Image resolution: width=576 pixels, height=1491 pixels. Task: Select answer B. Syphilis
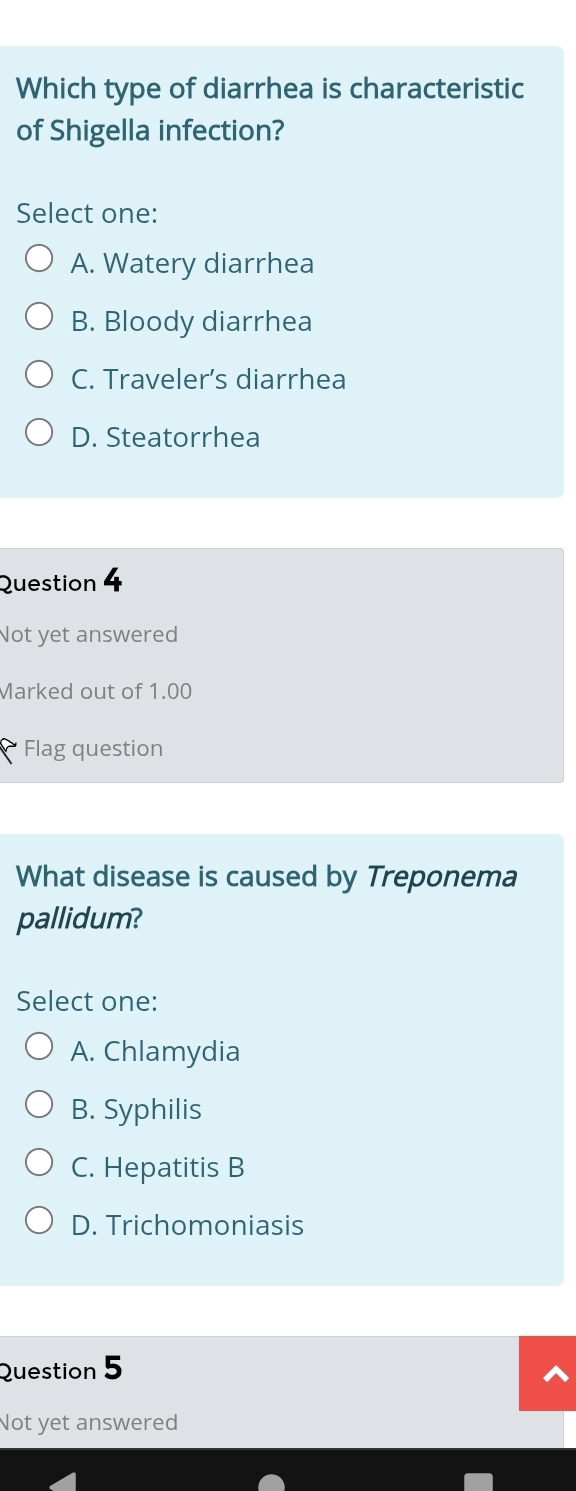tap(38, 1104)
